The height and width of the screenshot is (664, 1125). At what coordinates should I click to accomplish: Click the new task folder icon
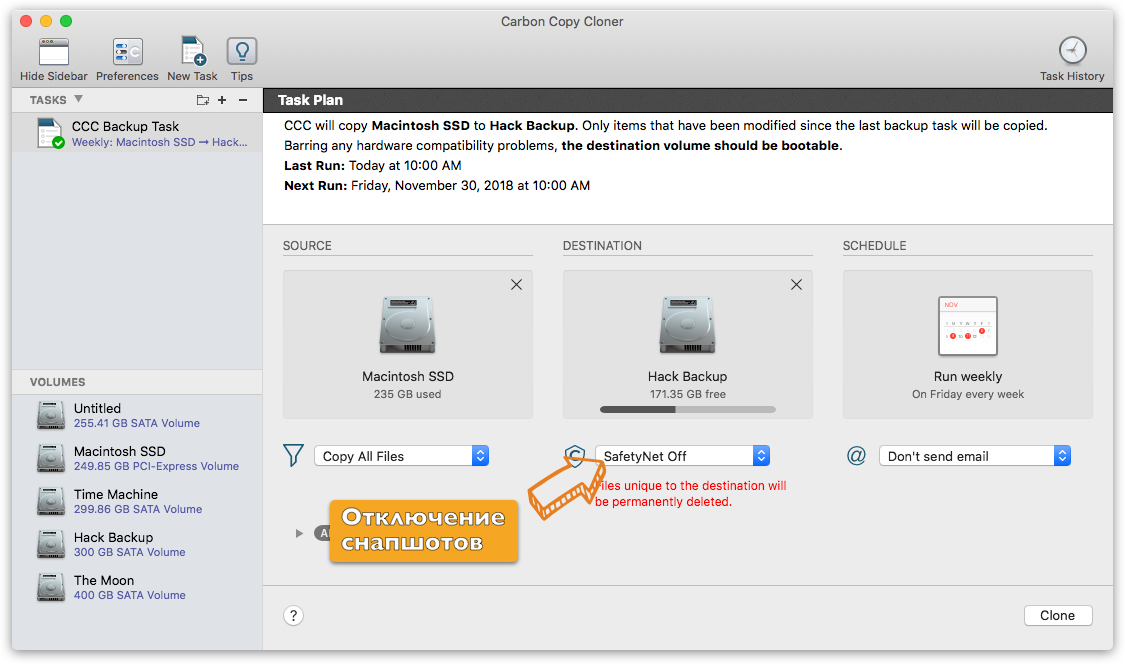coord(203,100)
